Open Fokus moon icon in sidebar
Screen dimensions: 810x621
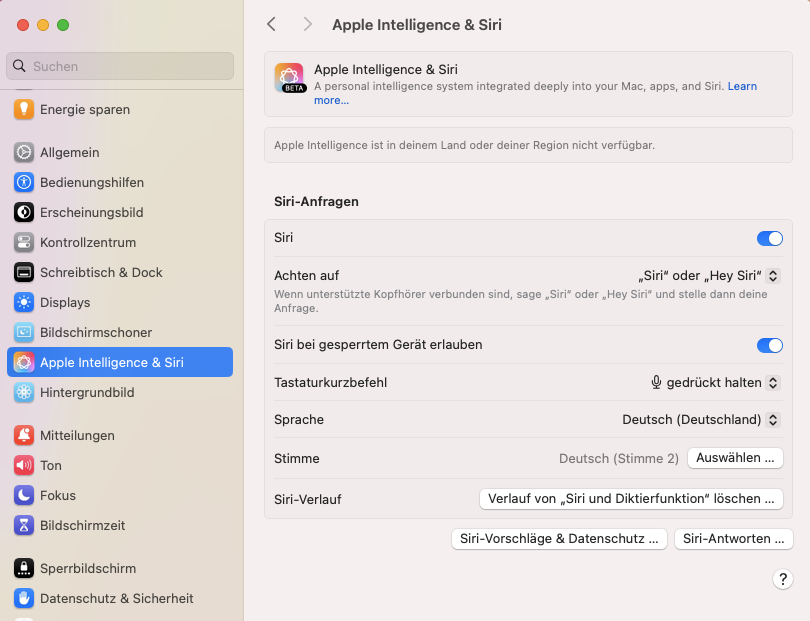point(24,495)
